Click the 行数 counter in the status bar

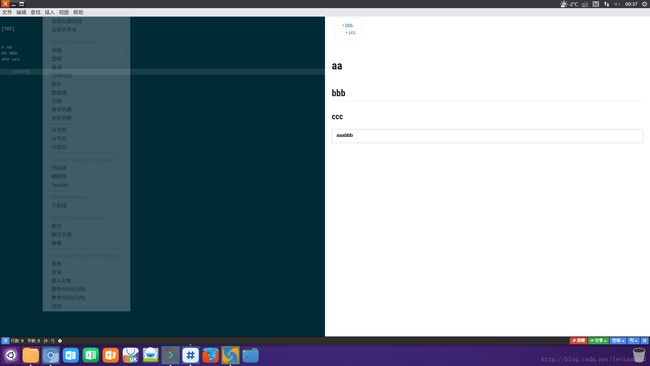17,341
